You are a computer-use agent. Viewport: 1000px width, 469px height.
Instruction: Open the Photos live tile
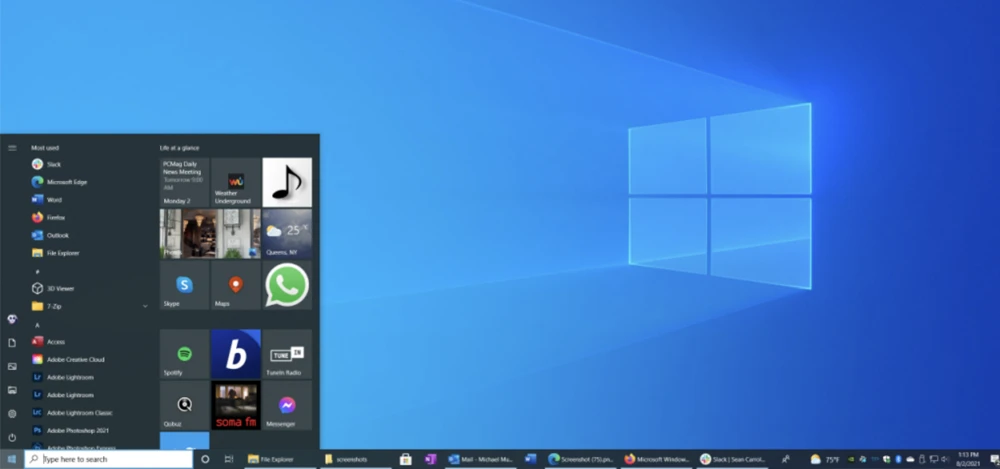210,234
